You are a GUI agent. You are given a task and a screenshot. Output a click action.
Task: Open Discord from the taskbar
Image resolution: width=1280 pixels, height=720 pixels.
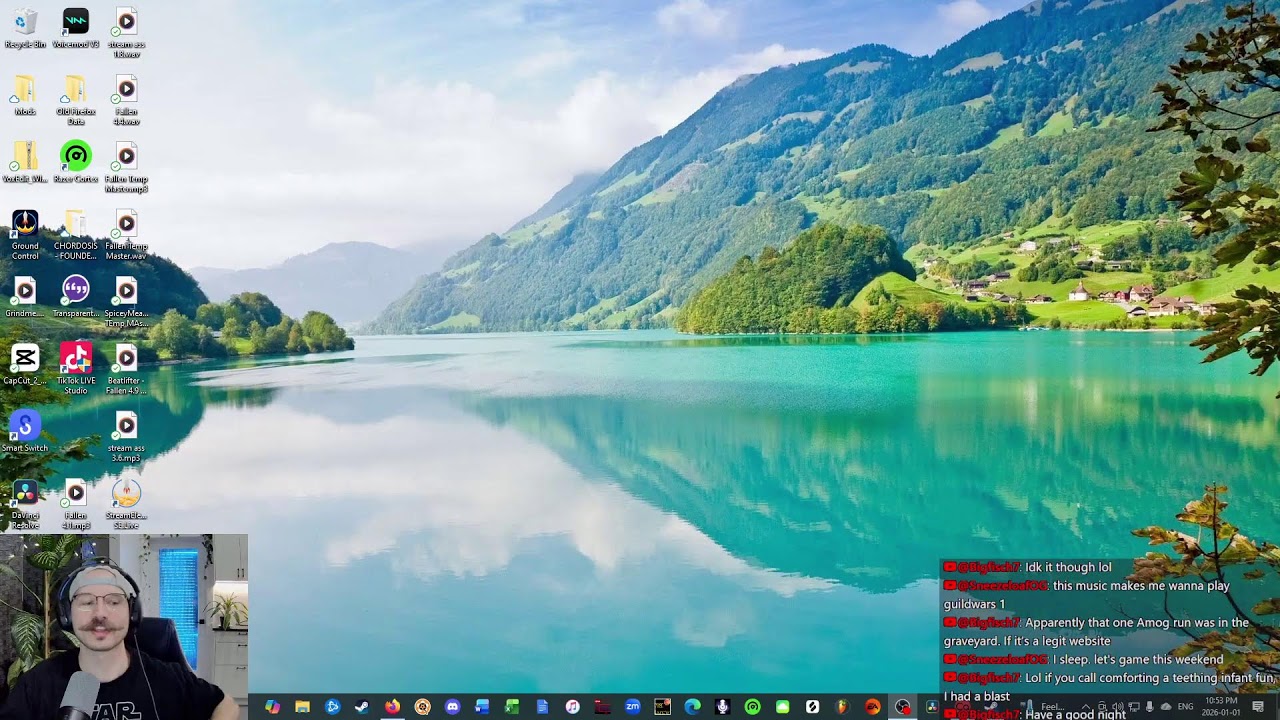tap(452, 707)
